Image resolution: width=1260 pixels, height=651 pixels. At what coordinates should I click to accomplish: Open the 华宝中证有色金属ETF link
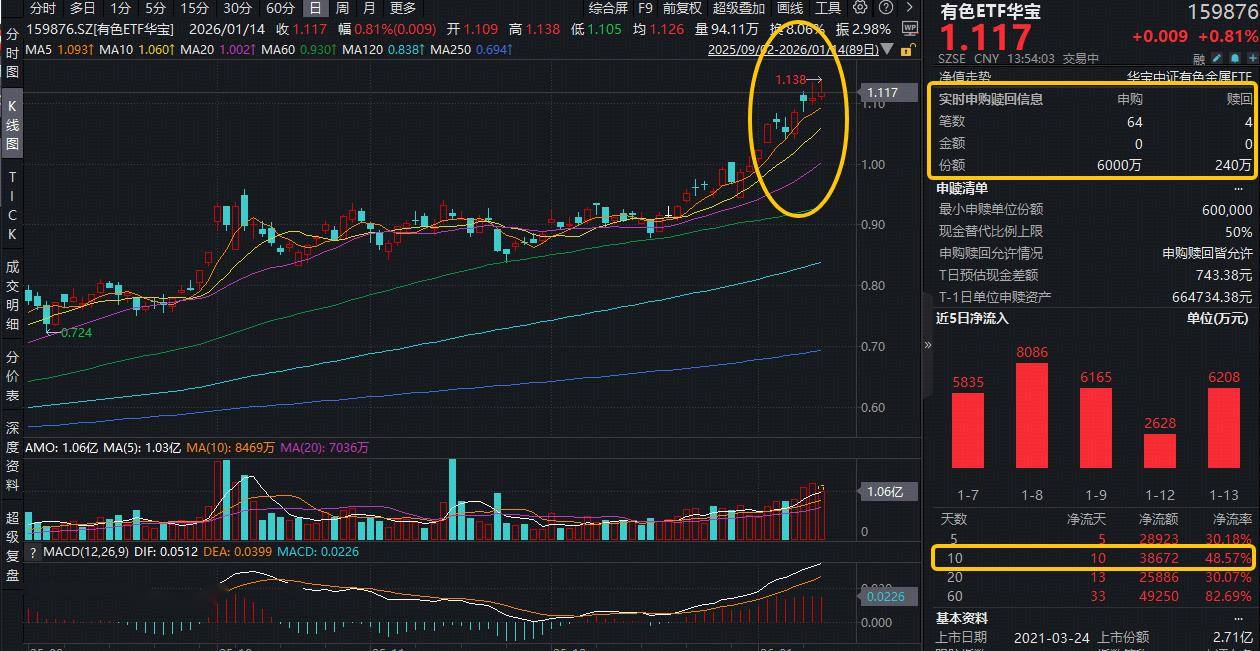tap(1189, 76)
